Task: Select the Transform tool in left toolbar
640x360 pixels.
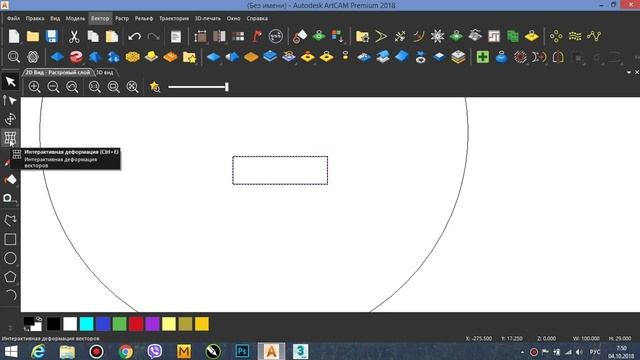Action: click(x=10, y=119)
